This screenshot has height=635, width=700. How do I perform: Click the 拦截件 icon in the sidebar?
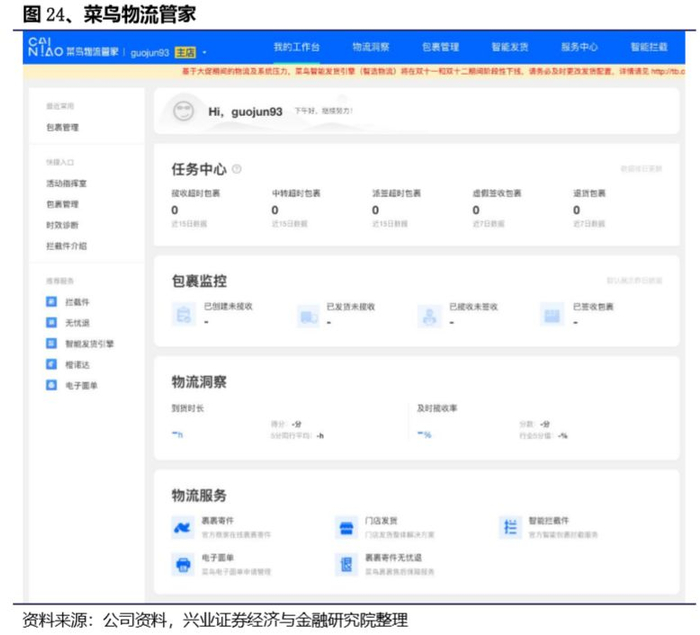pos(52,302)
